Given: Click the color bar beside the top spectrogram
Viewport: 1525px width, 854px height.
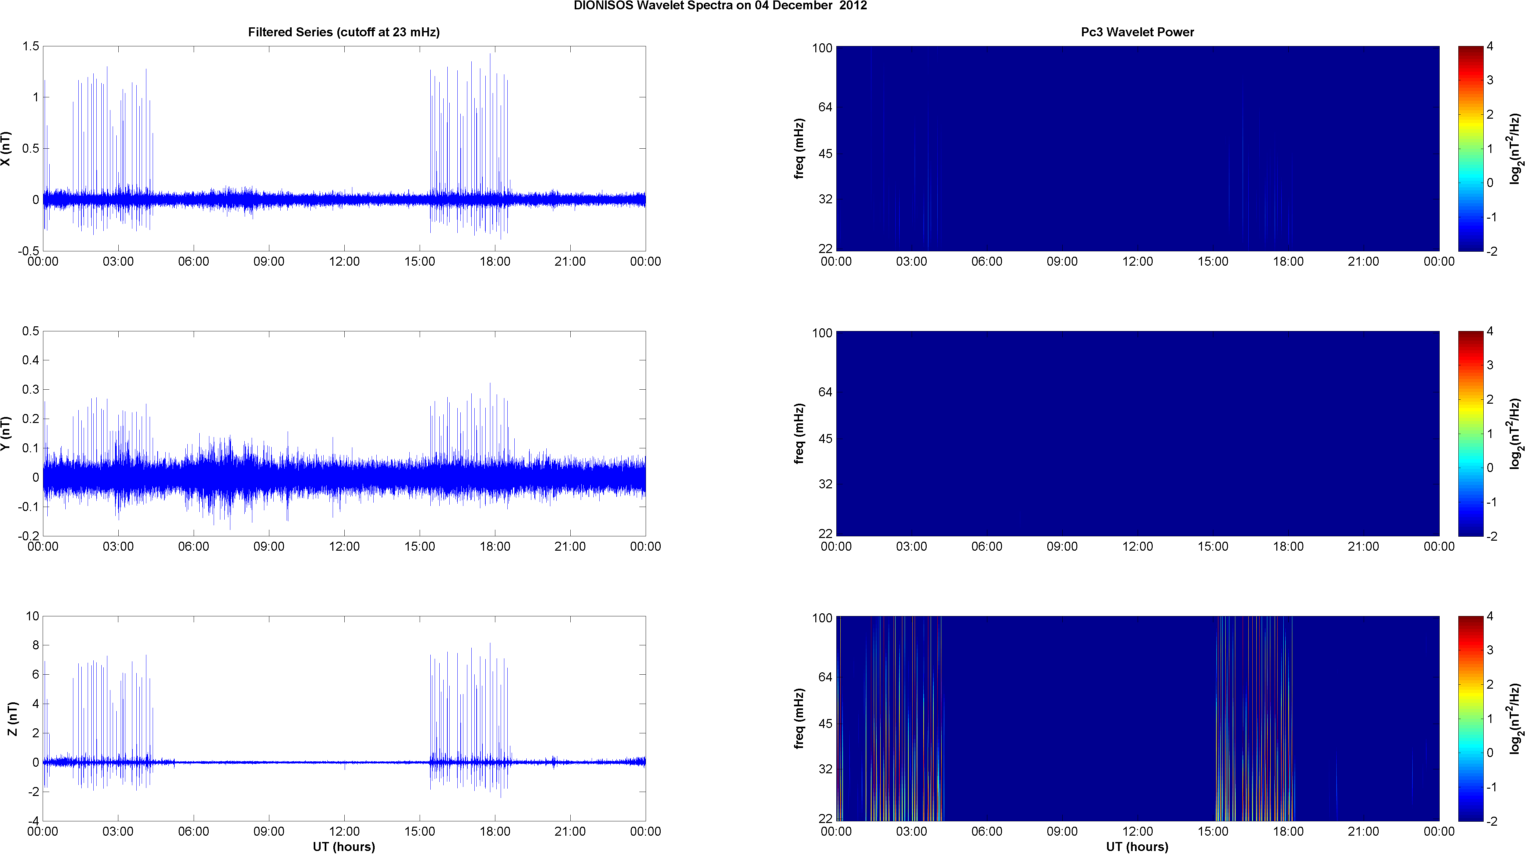Looking at the screenshot, I should [1470, 149].
